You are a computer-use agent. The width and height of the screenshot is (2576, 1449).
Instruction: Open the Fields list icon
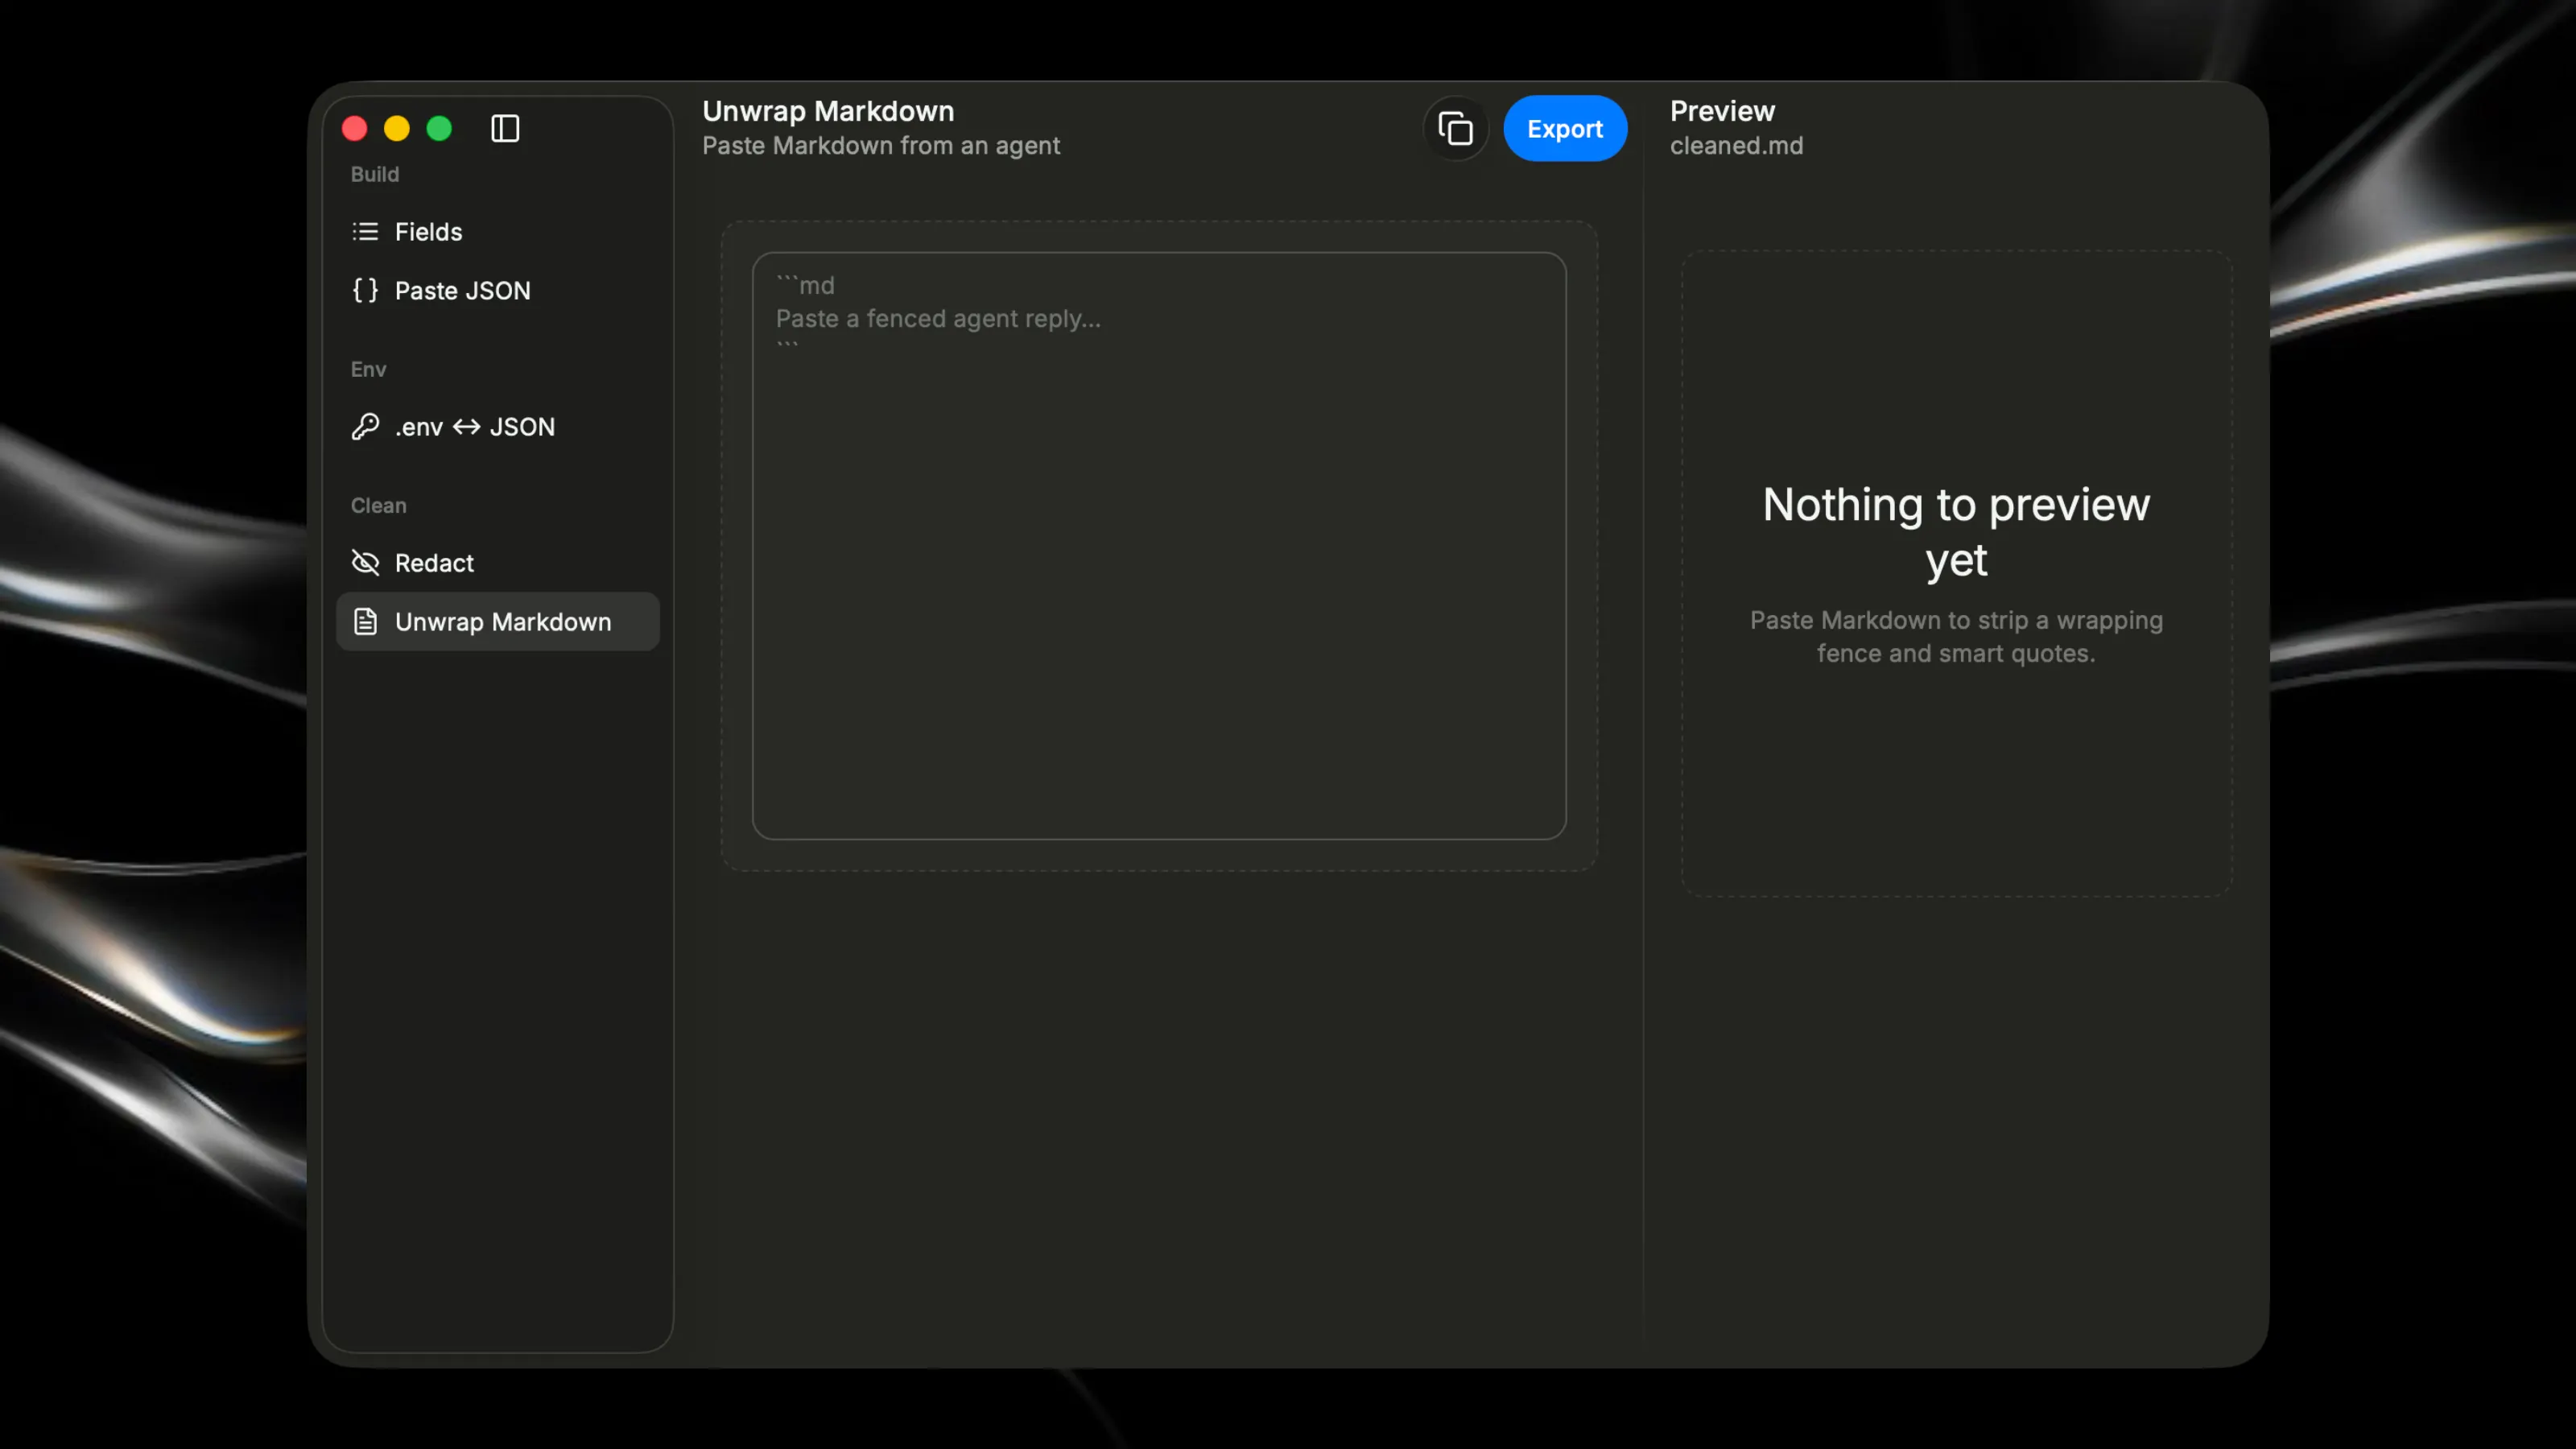tap(365, 232)
